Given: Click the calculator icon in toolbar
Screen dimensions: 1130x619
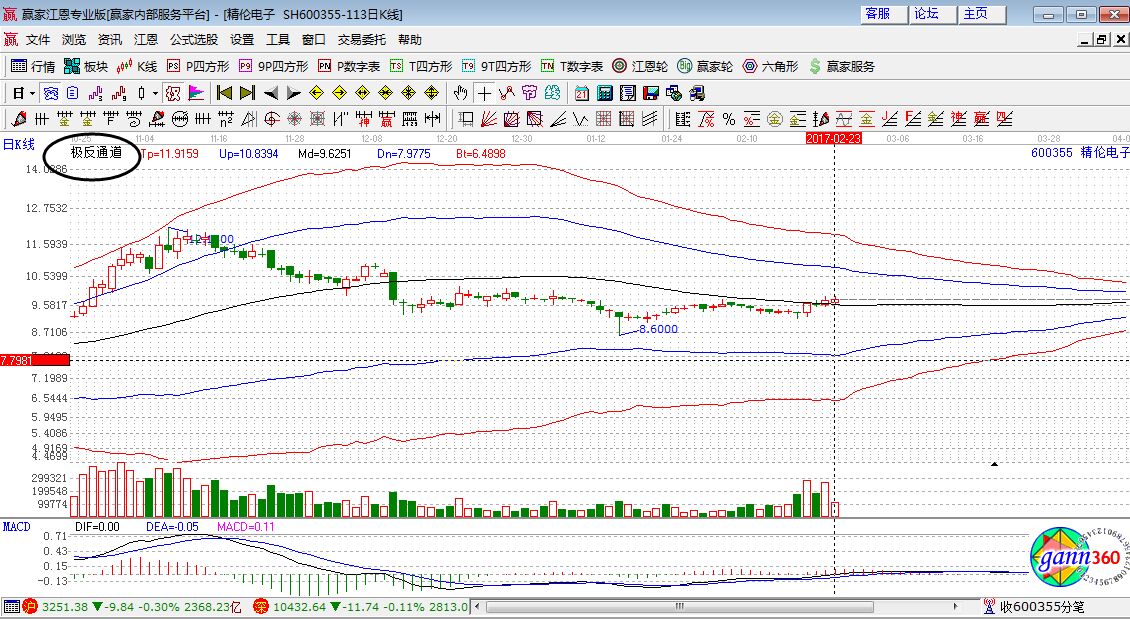Looking at the screenshot, I should (x=604, y=93).
